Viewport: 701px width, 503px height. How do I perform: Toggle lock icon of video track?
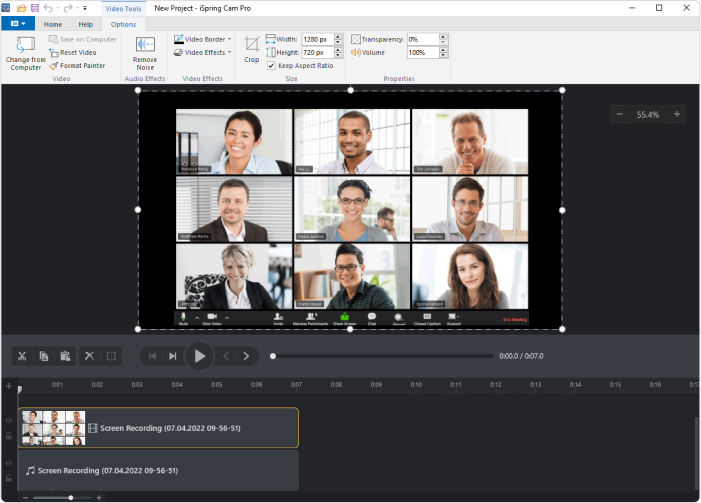8,435
